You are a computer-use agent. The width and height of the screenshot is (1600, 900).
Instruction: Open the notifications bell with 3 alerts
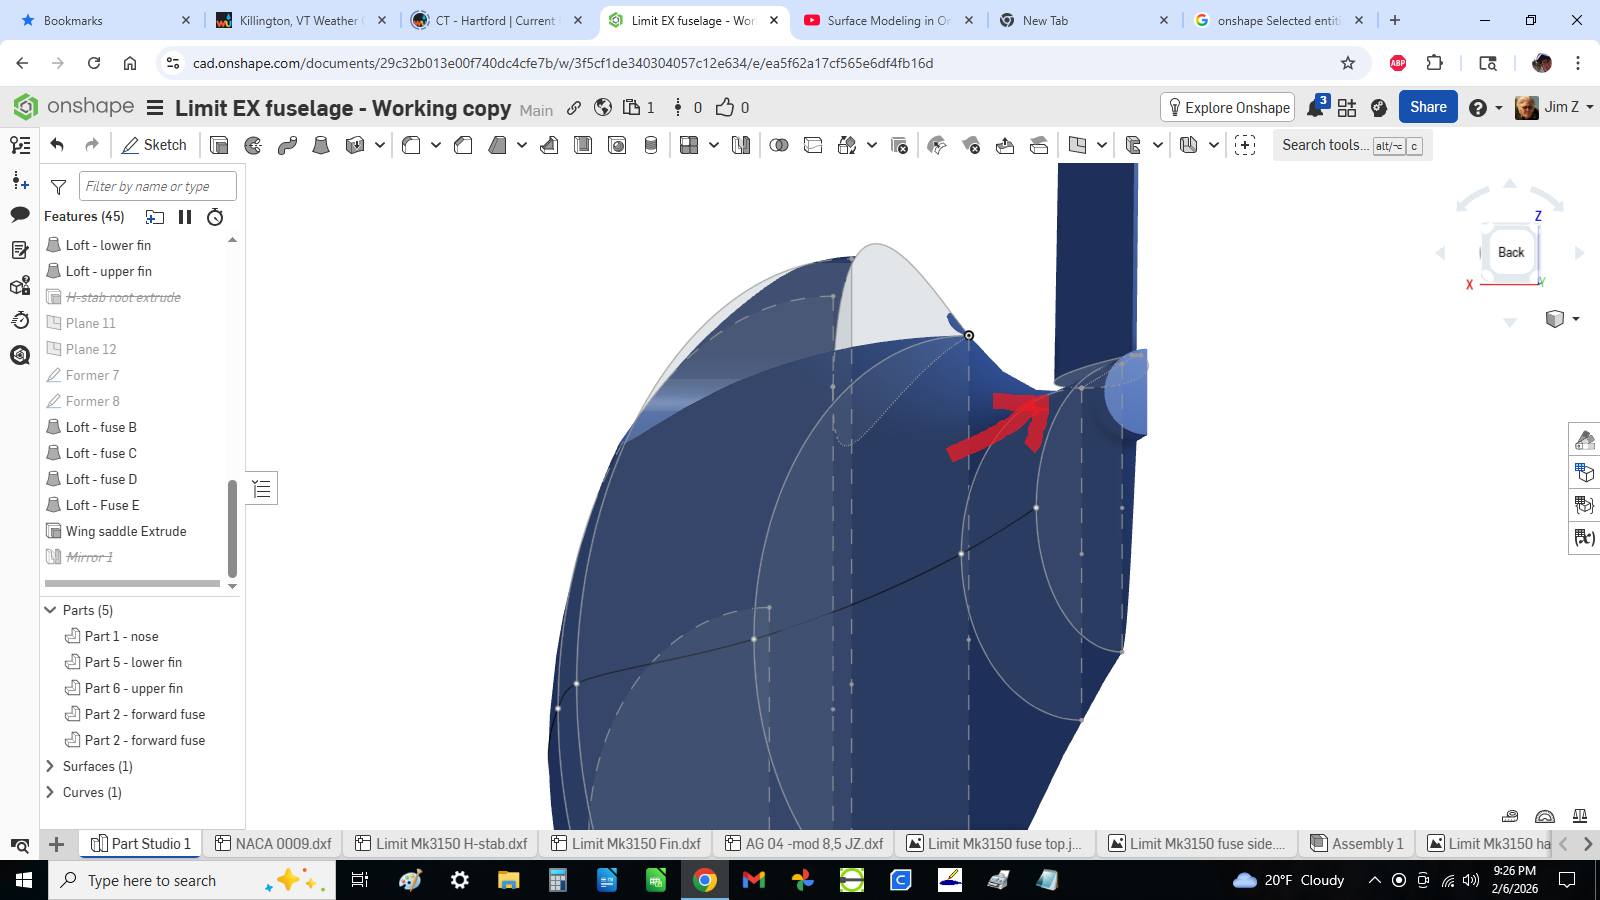[x=1315, y=105]
